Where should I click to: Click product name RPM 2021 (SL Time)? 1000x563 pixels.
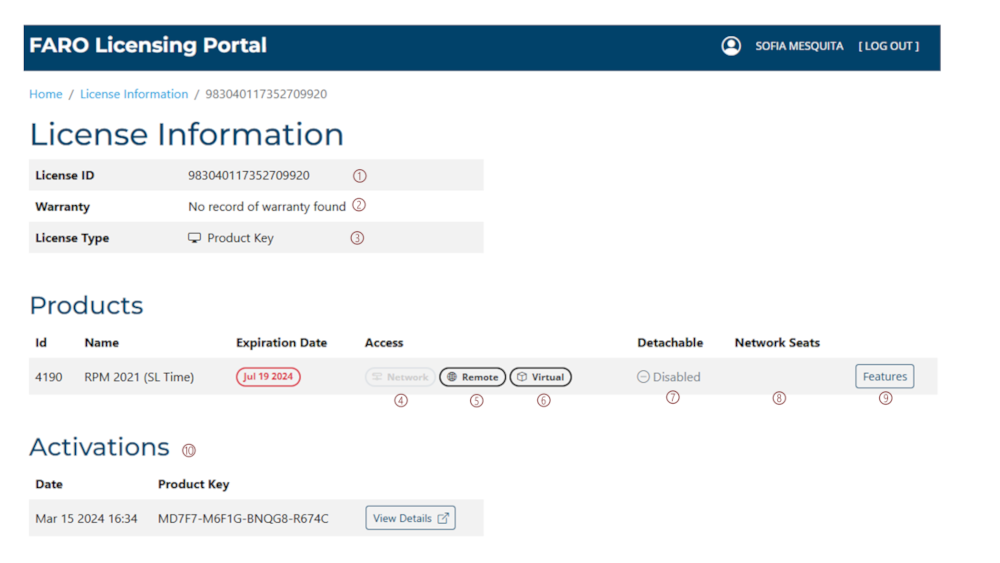tap(139, 377)
